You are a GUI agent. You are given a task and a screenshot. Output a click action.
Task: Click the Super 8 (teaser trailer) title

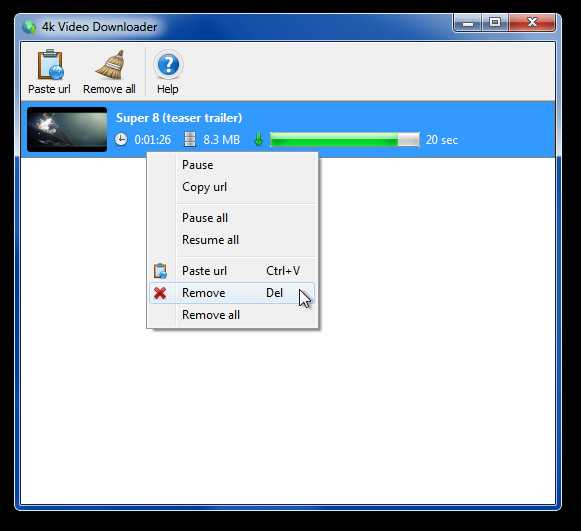[x=179, y=118]
